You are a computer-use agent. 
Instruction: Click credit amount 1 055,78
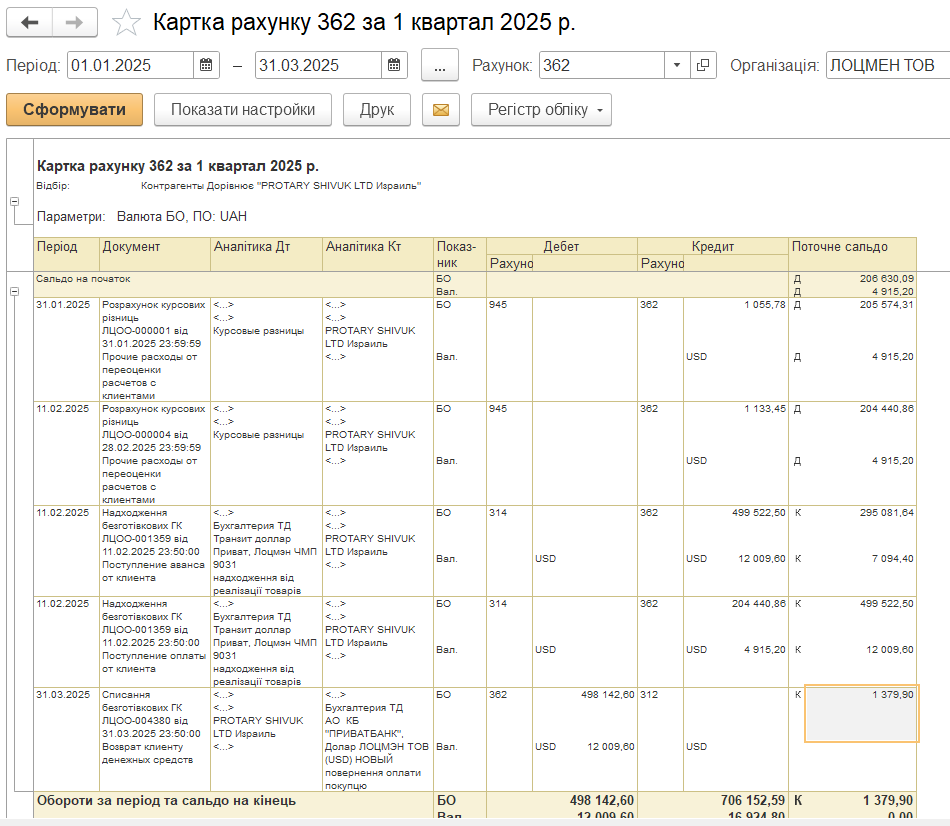tap(765, 304)
